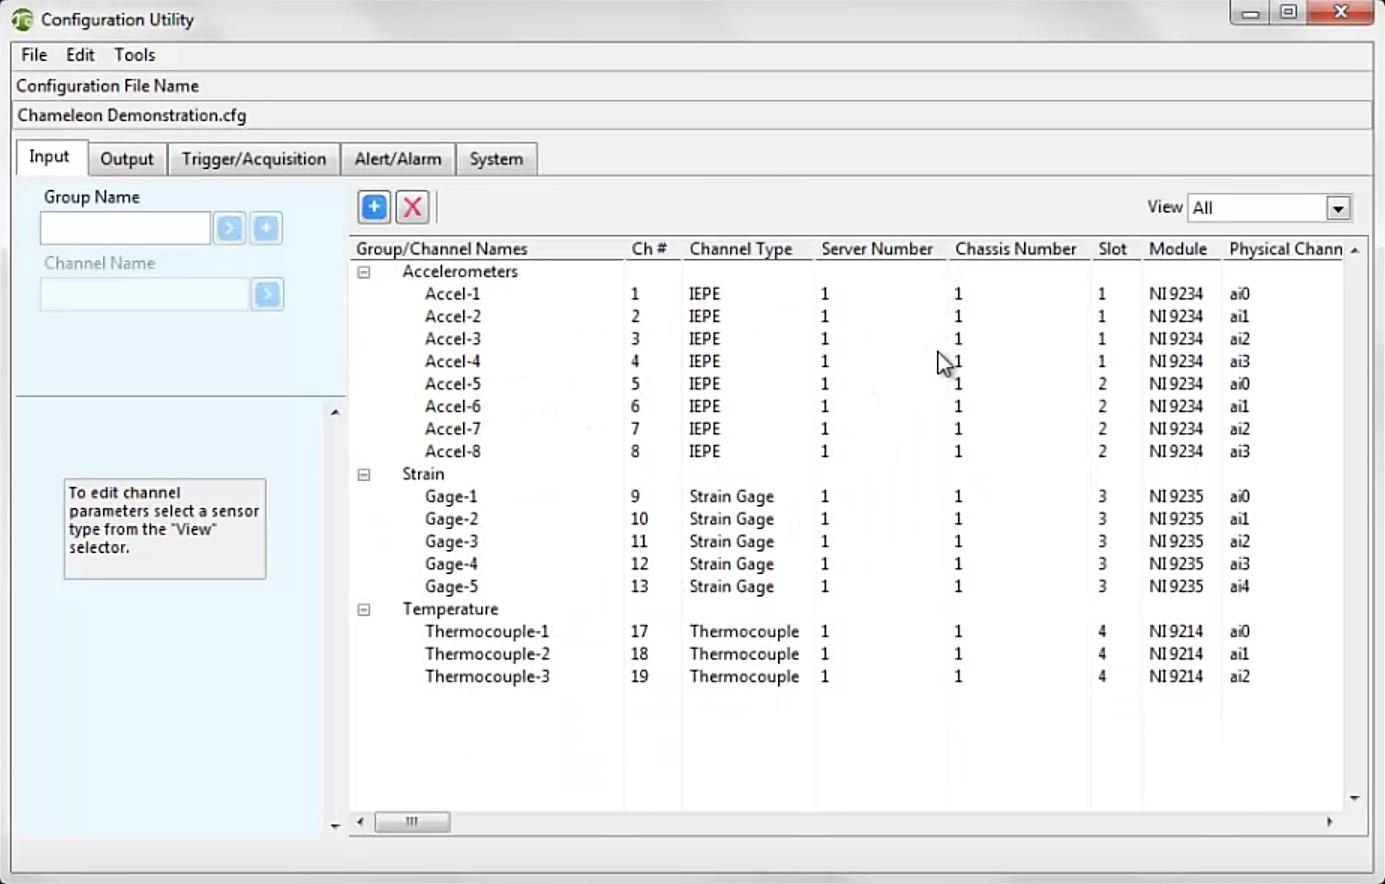Collapse the Accelerometers group

[x=364, y=272]
